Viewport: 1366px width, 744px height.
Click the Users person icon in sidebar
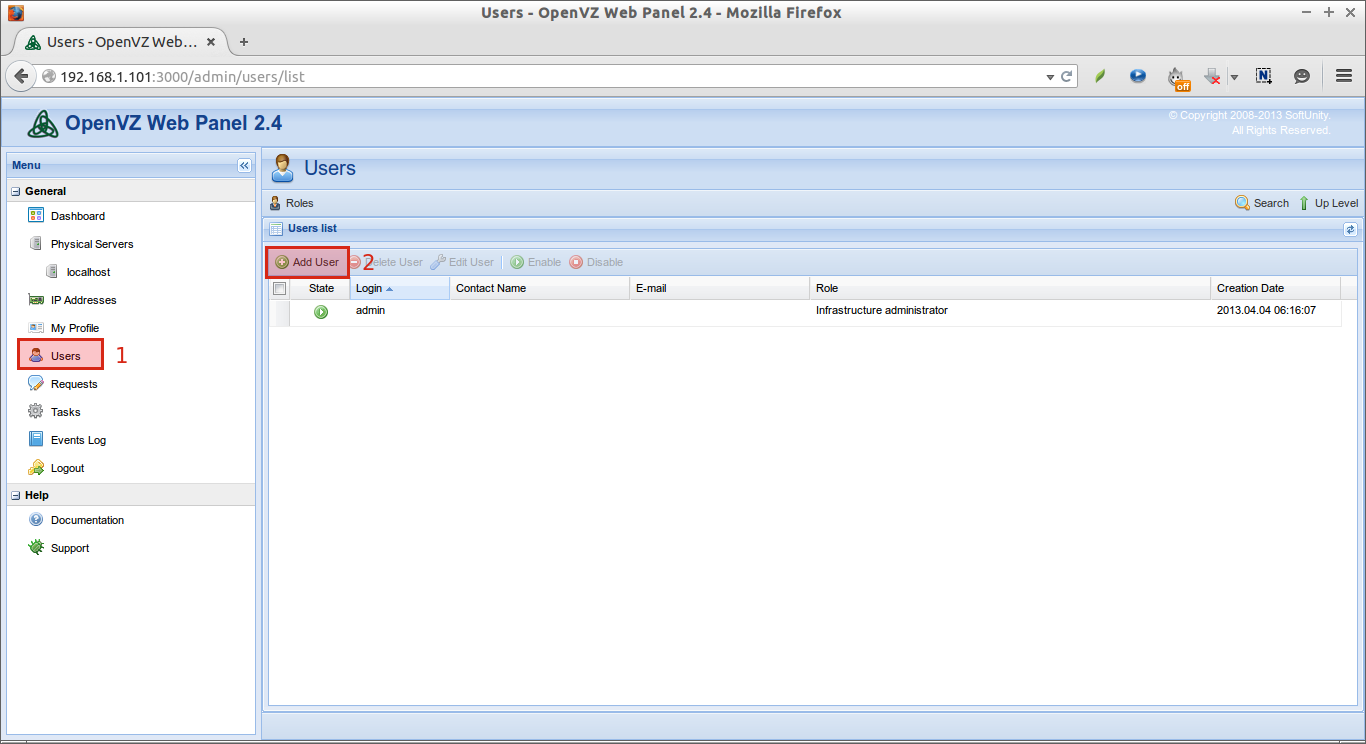pyautogui.click(x=36, y=355)
